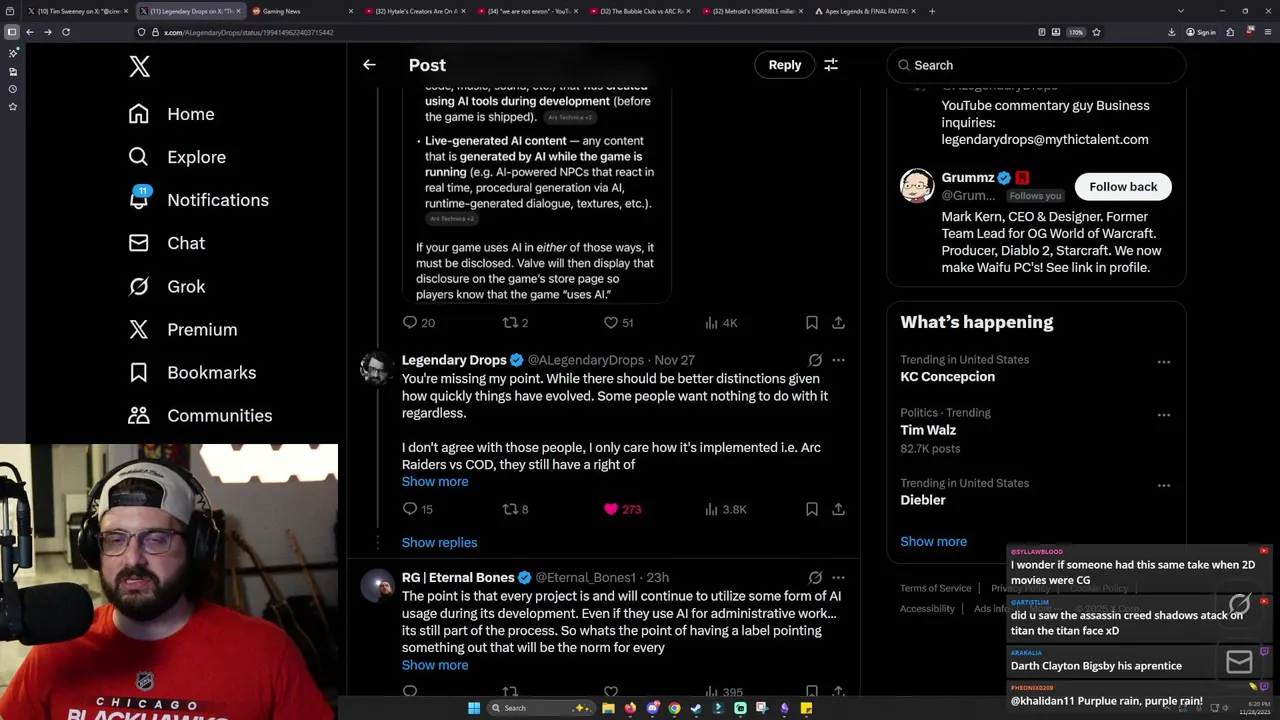The image size is (1280, 720).
Task: Bookmark the reply with 273 likes
Action: [x=812, y=509]
